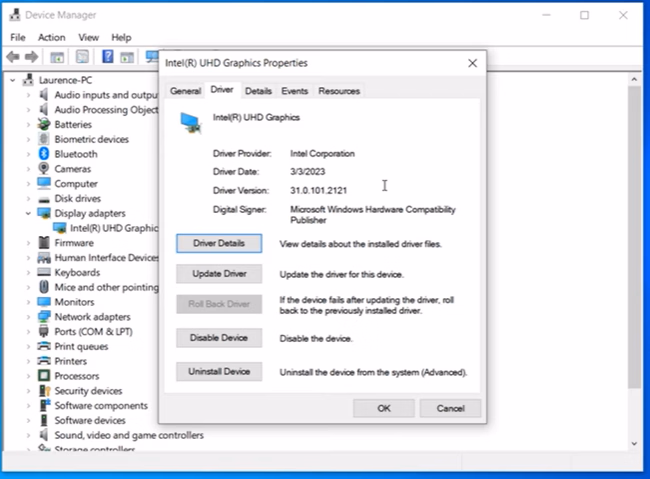Open the Help menu
Image resolution: width=650 pixels, height=479 pixels.
(x=121, y=37)
